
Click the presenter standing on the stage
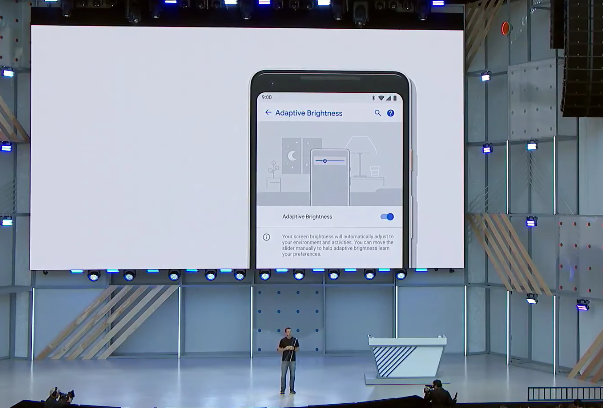point(288,362)
